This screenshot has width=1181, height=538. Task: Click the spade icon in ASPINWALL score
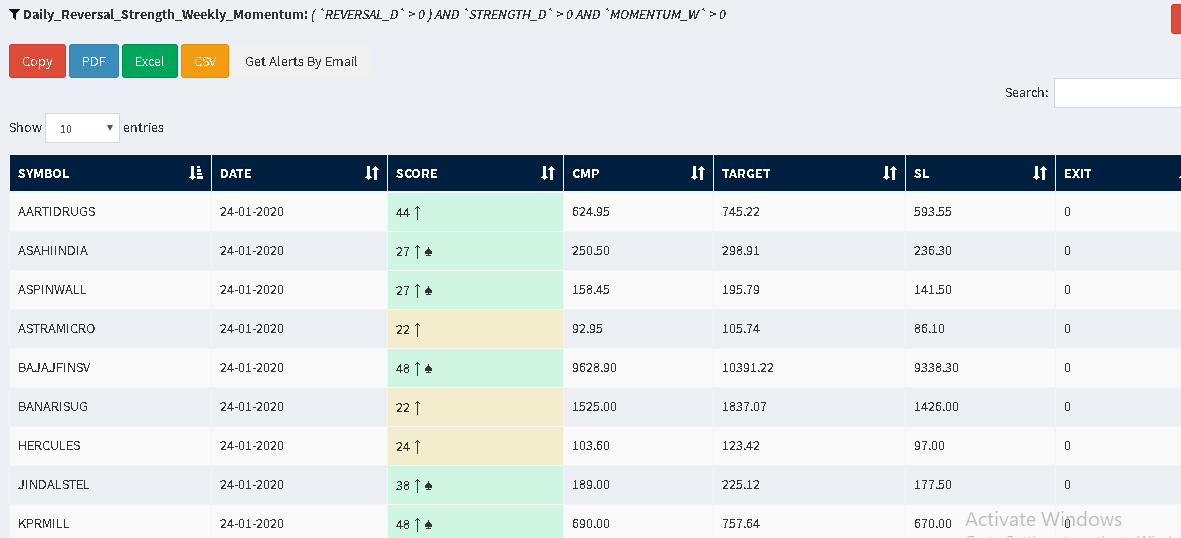[429, 291]
